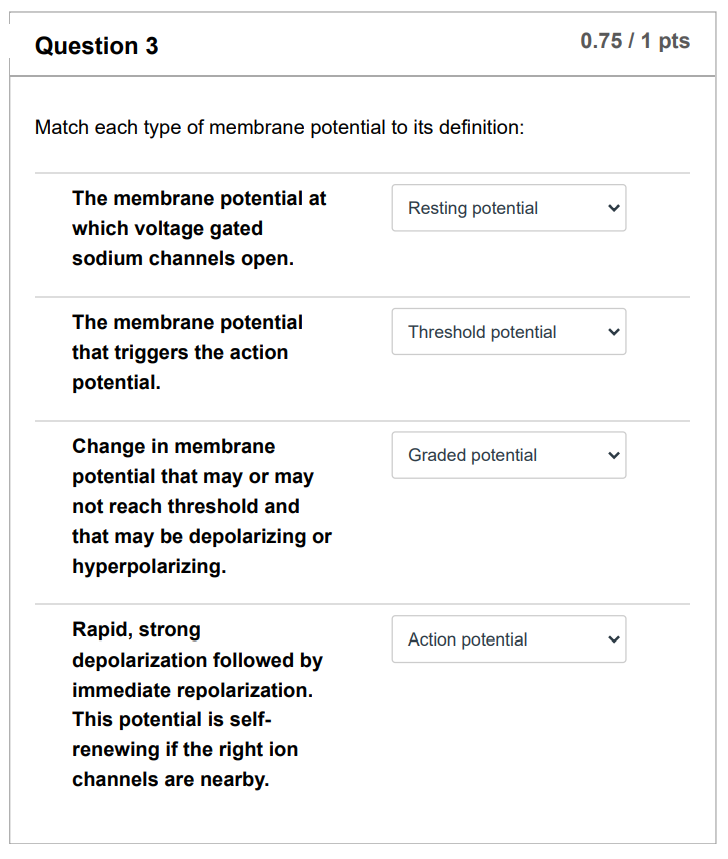This screenshot has height=859, width=728.
Task: Select the voltage gated sodium channels definition
Action: point(199,228)
